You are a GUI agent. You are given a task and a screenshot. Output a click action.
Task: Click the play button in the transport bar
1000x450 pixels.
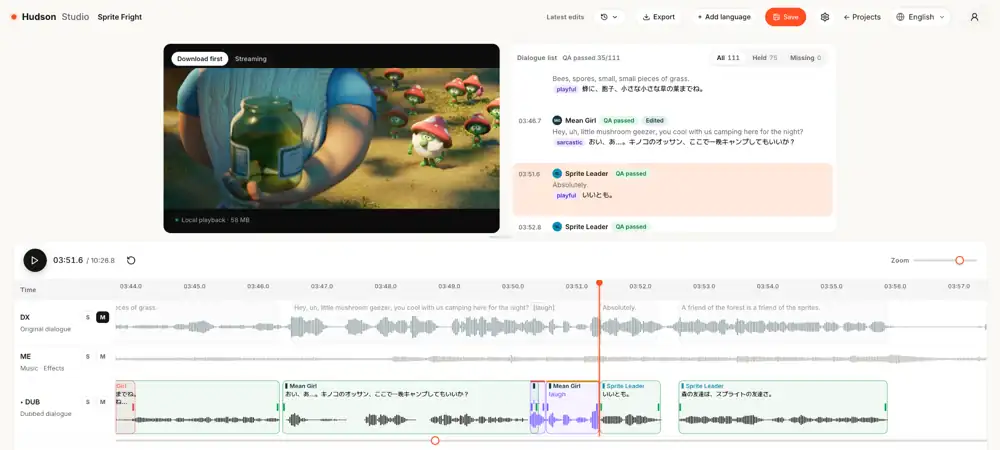35,260
